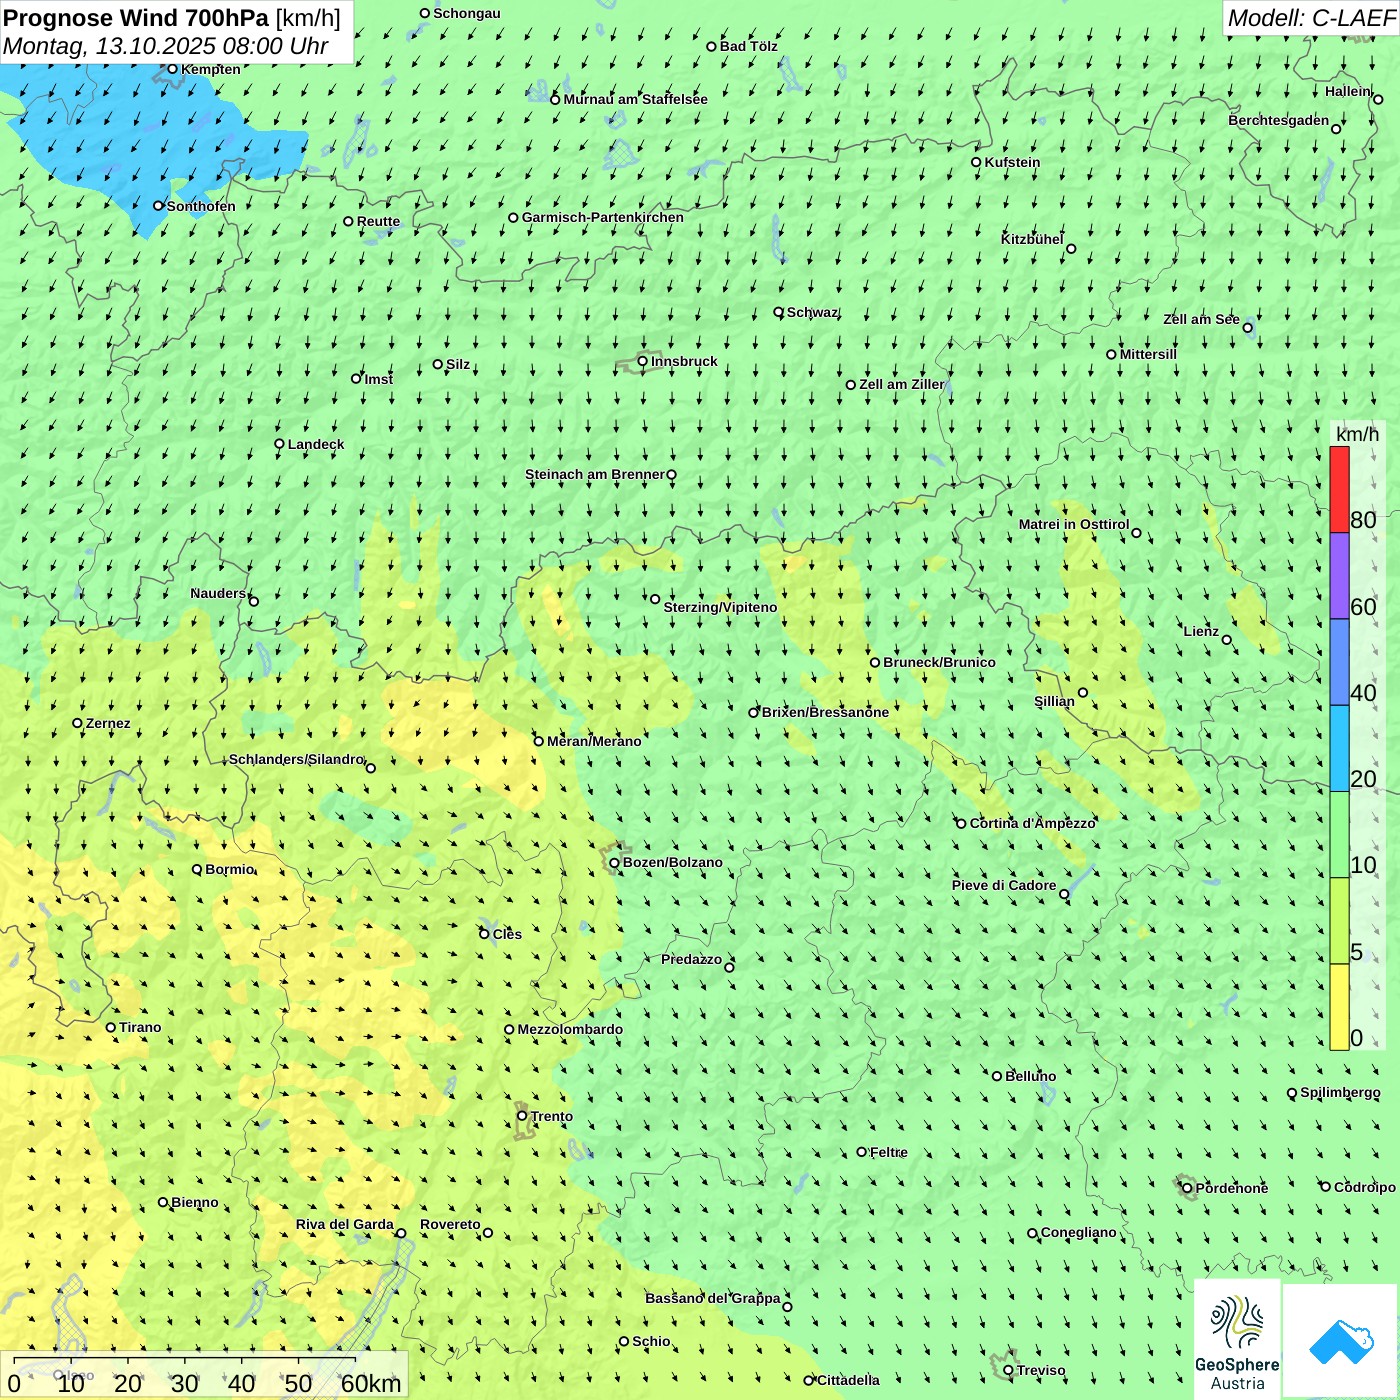
Task: Click the 'Kitzbühel' label
Action: [1032, 239]
